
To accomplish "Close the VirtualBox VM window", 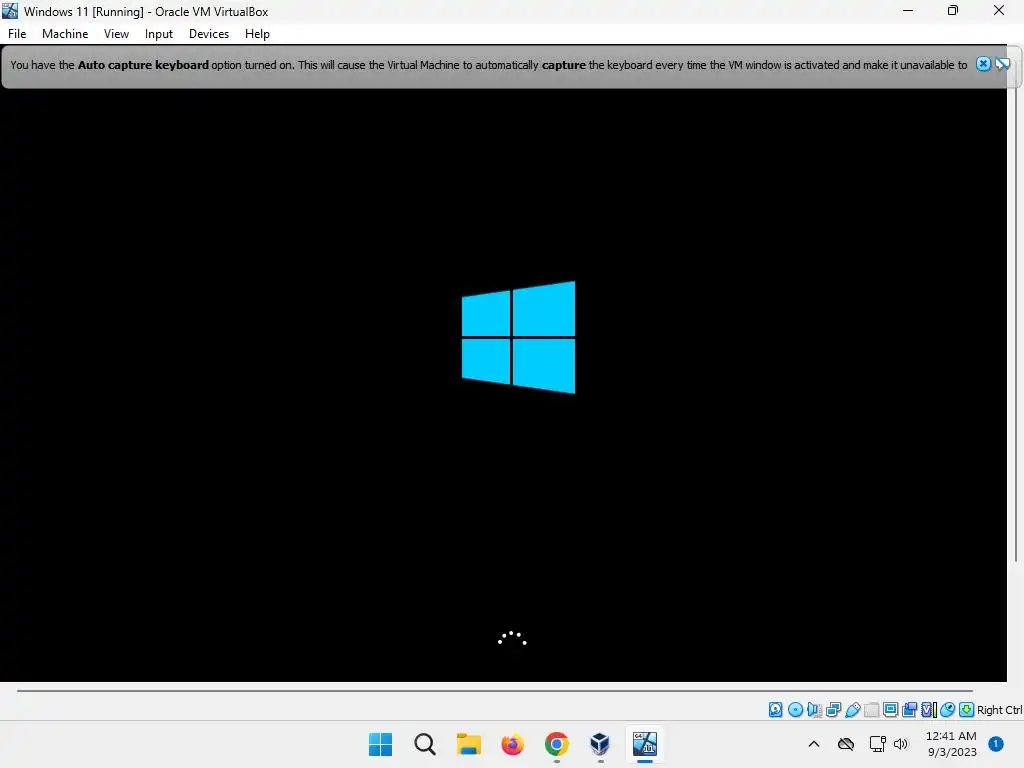I will click(999, 11).
